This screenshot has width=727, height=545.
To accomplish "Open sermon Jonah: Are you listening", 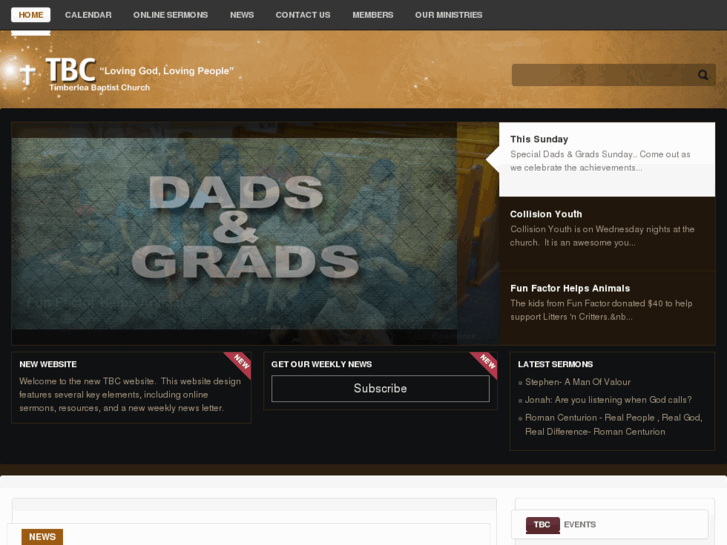I will click(608, 400).
